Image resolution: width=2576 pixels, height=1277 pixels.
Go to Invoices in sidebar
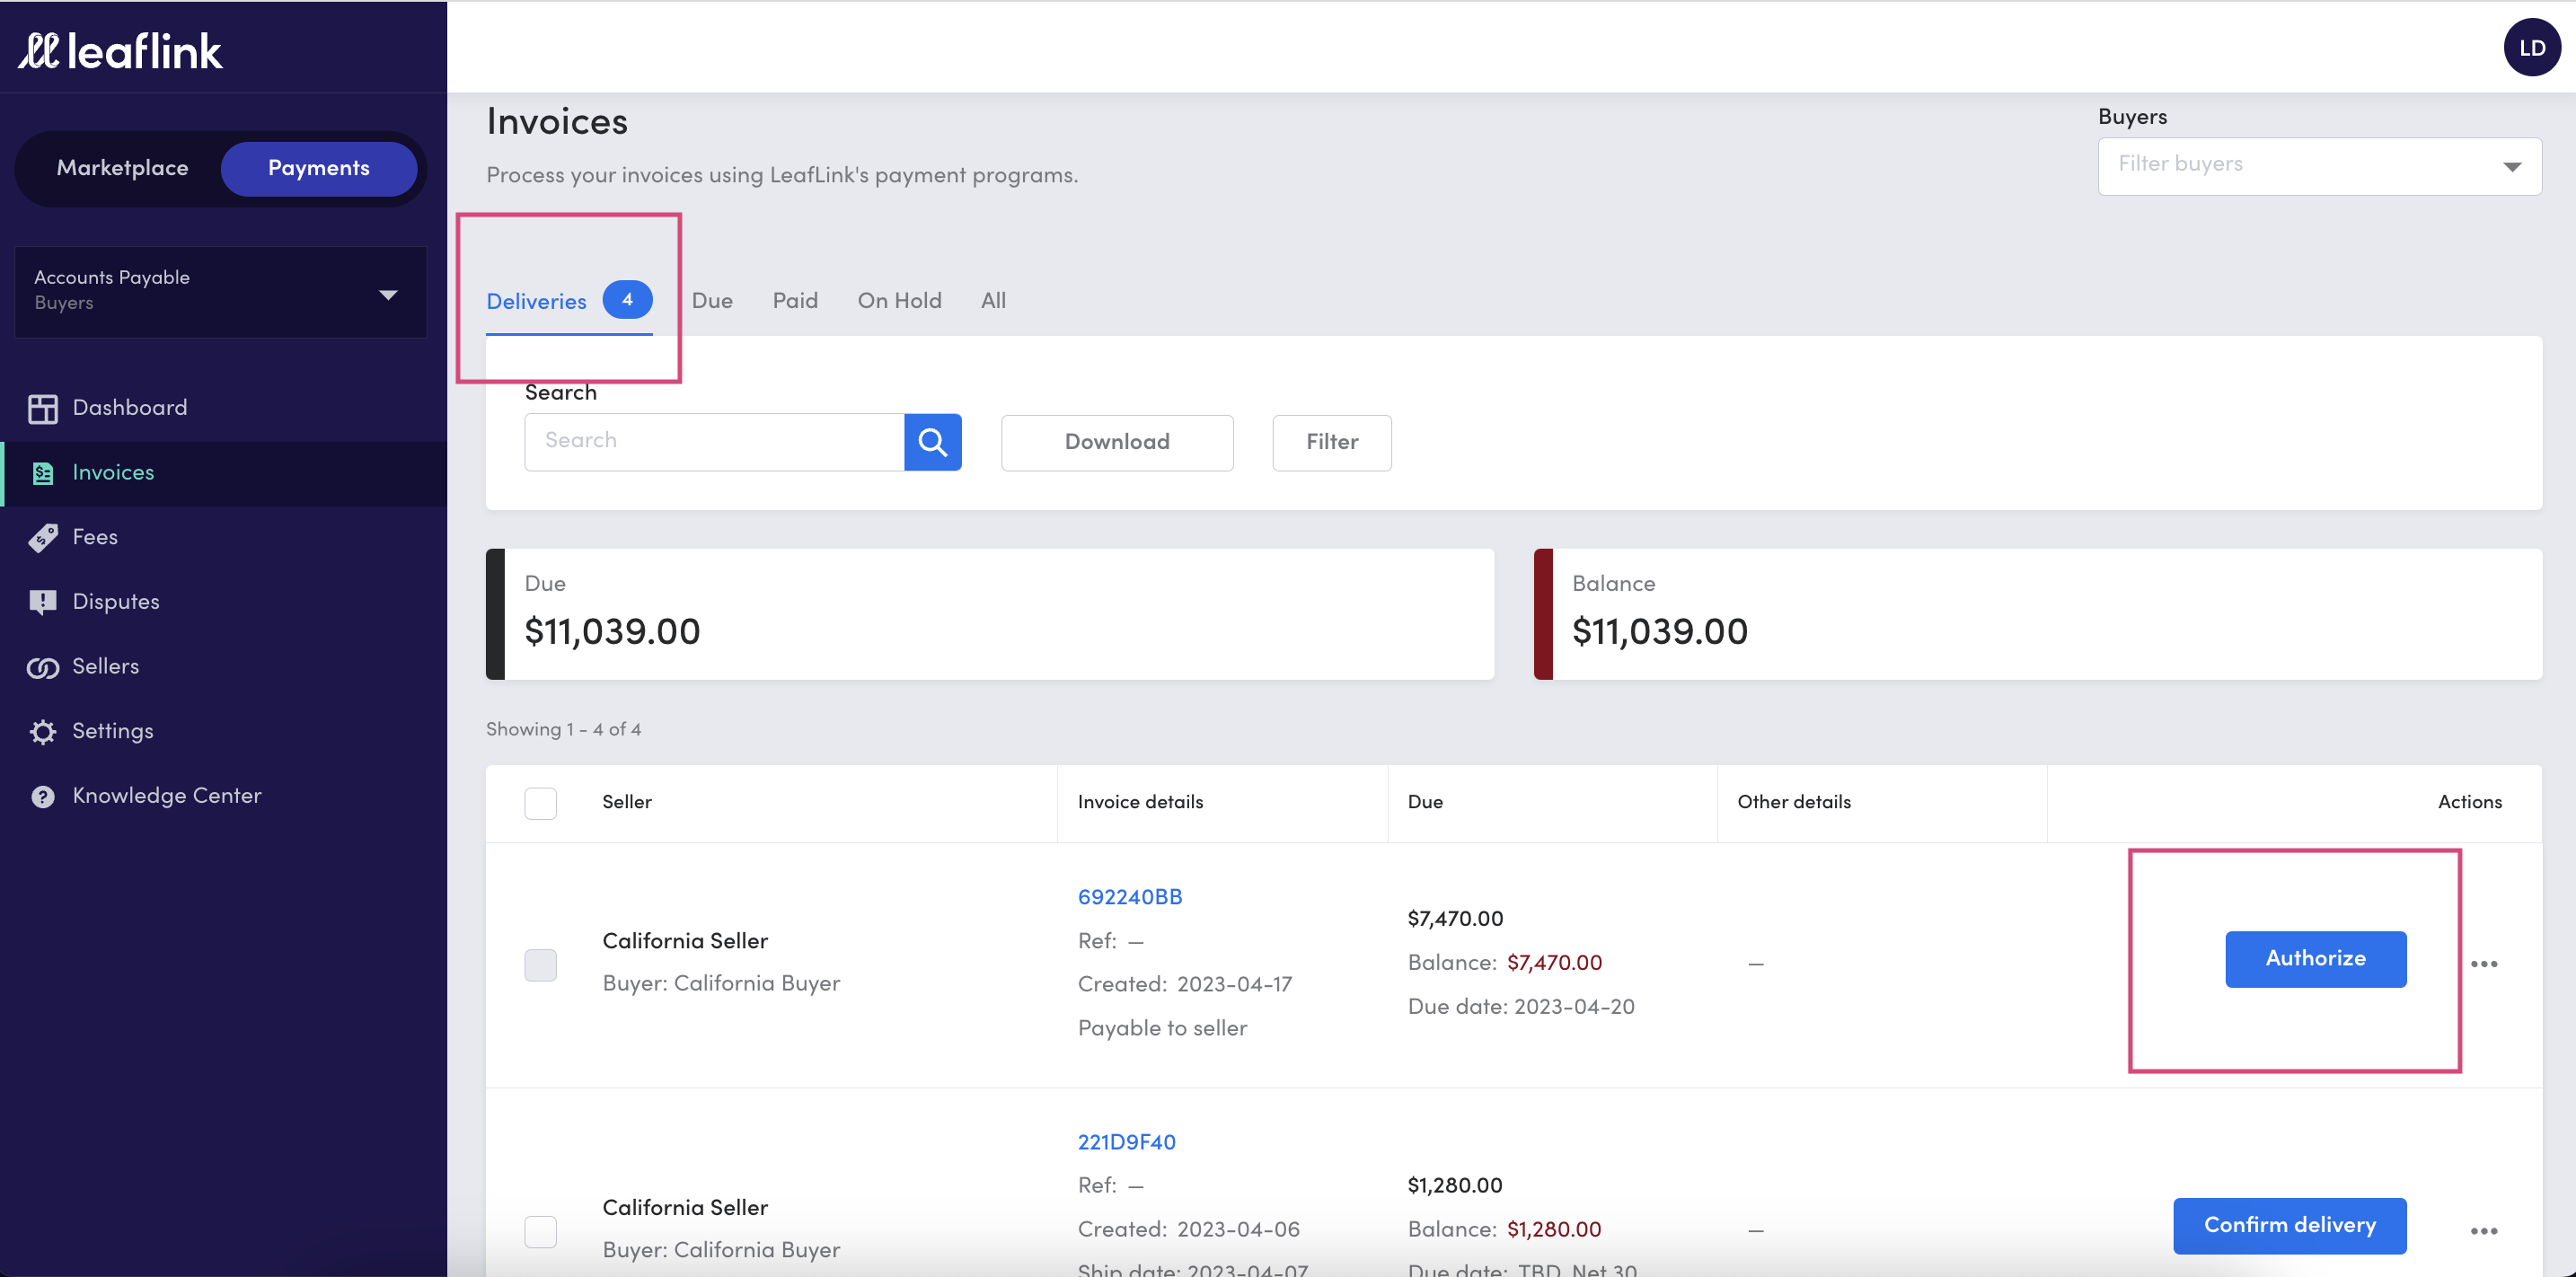[x=224, y=473]
